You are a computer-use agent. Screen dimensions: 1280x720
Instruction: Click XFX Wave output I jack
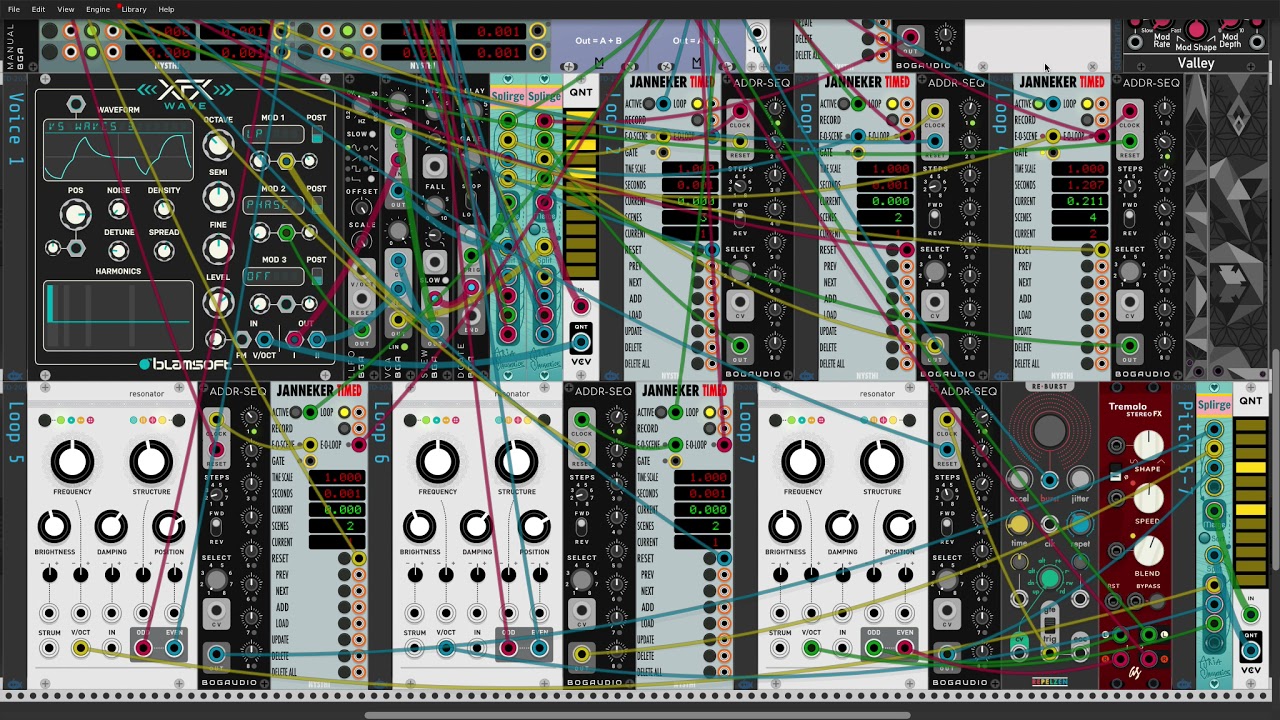coord(294,340)
